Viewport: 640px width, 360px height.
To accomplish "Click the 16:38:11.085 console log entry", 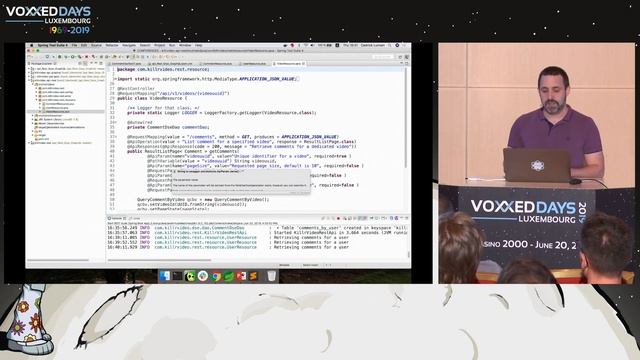I will tap(228, 238).
